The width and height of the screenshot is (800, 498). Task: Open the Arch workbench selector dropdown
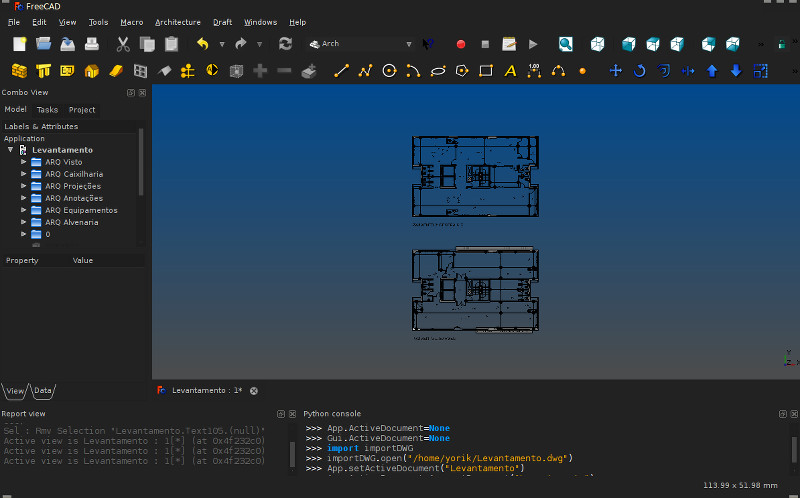(361, 44)
